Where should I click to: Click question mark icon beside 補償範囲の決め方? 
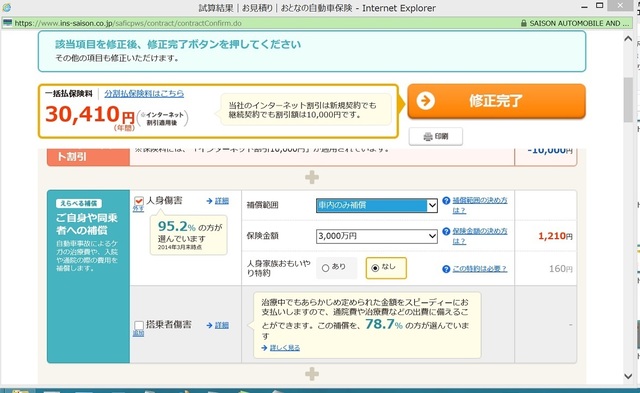pyautogui.click(x=446, y=200)
